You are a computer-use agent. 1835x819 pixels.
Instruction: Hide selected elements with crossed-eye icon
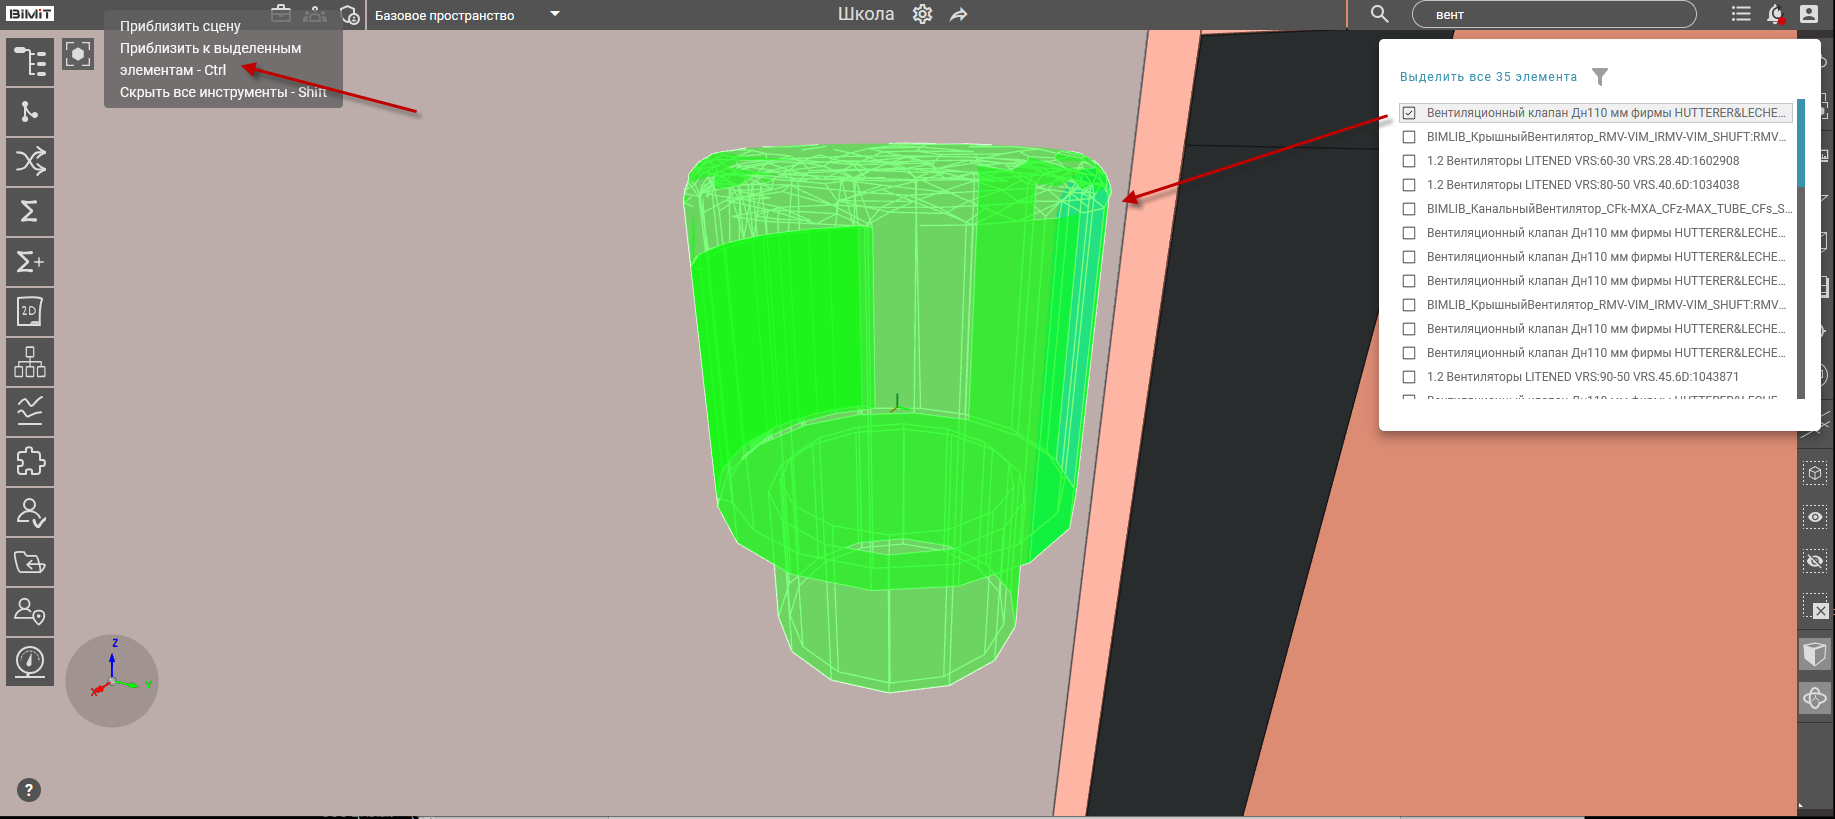point(1815,562)
